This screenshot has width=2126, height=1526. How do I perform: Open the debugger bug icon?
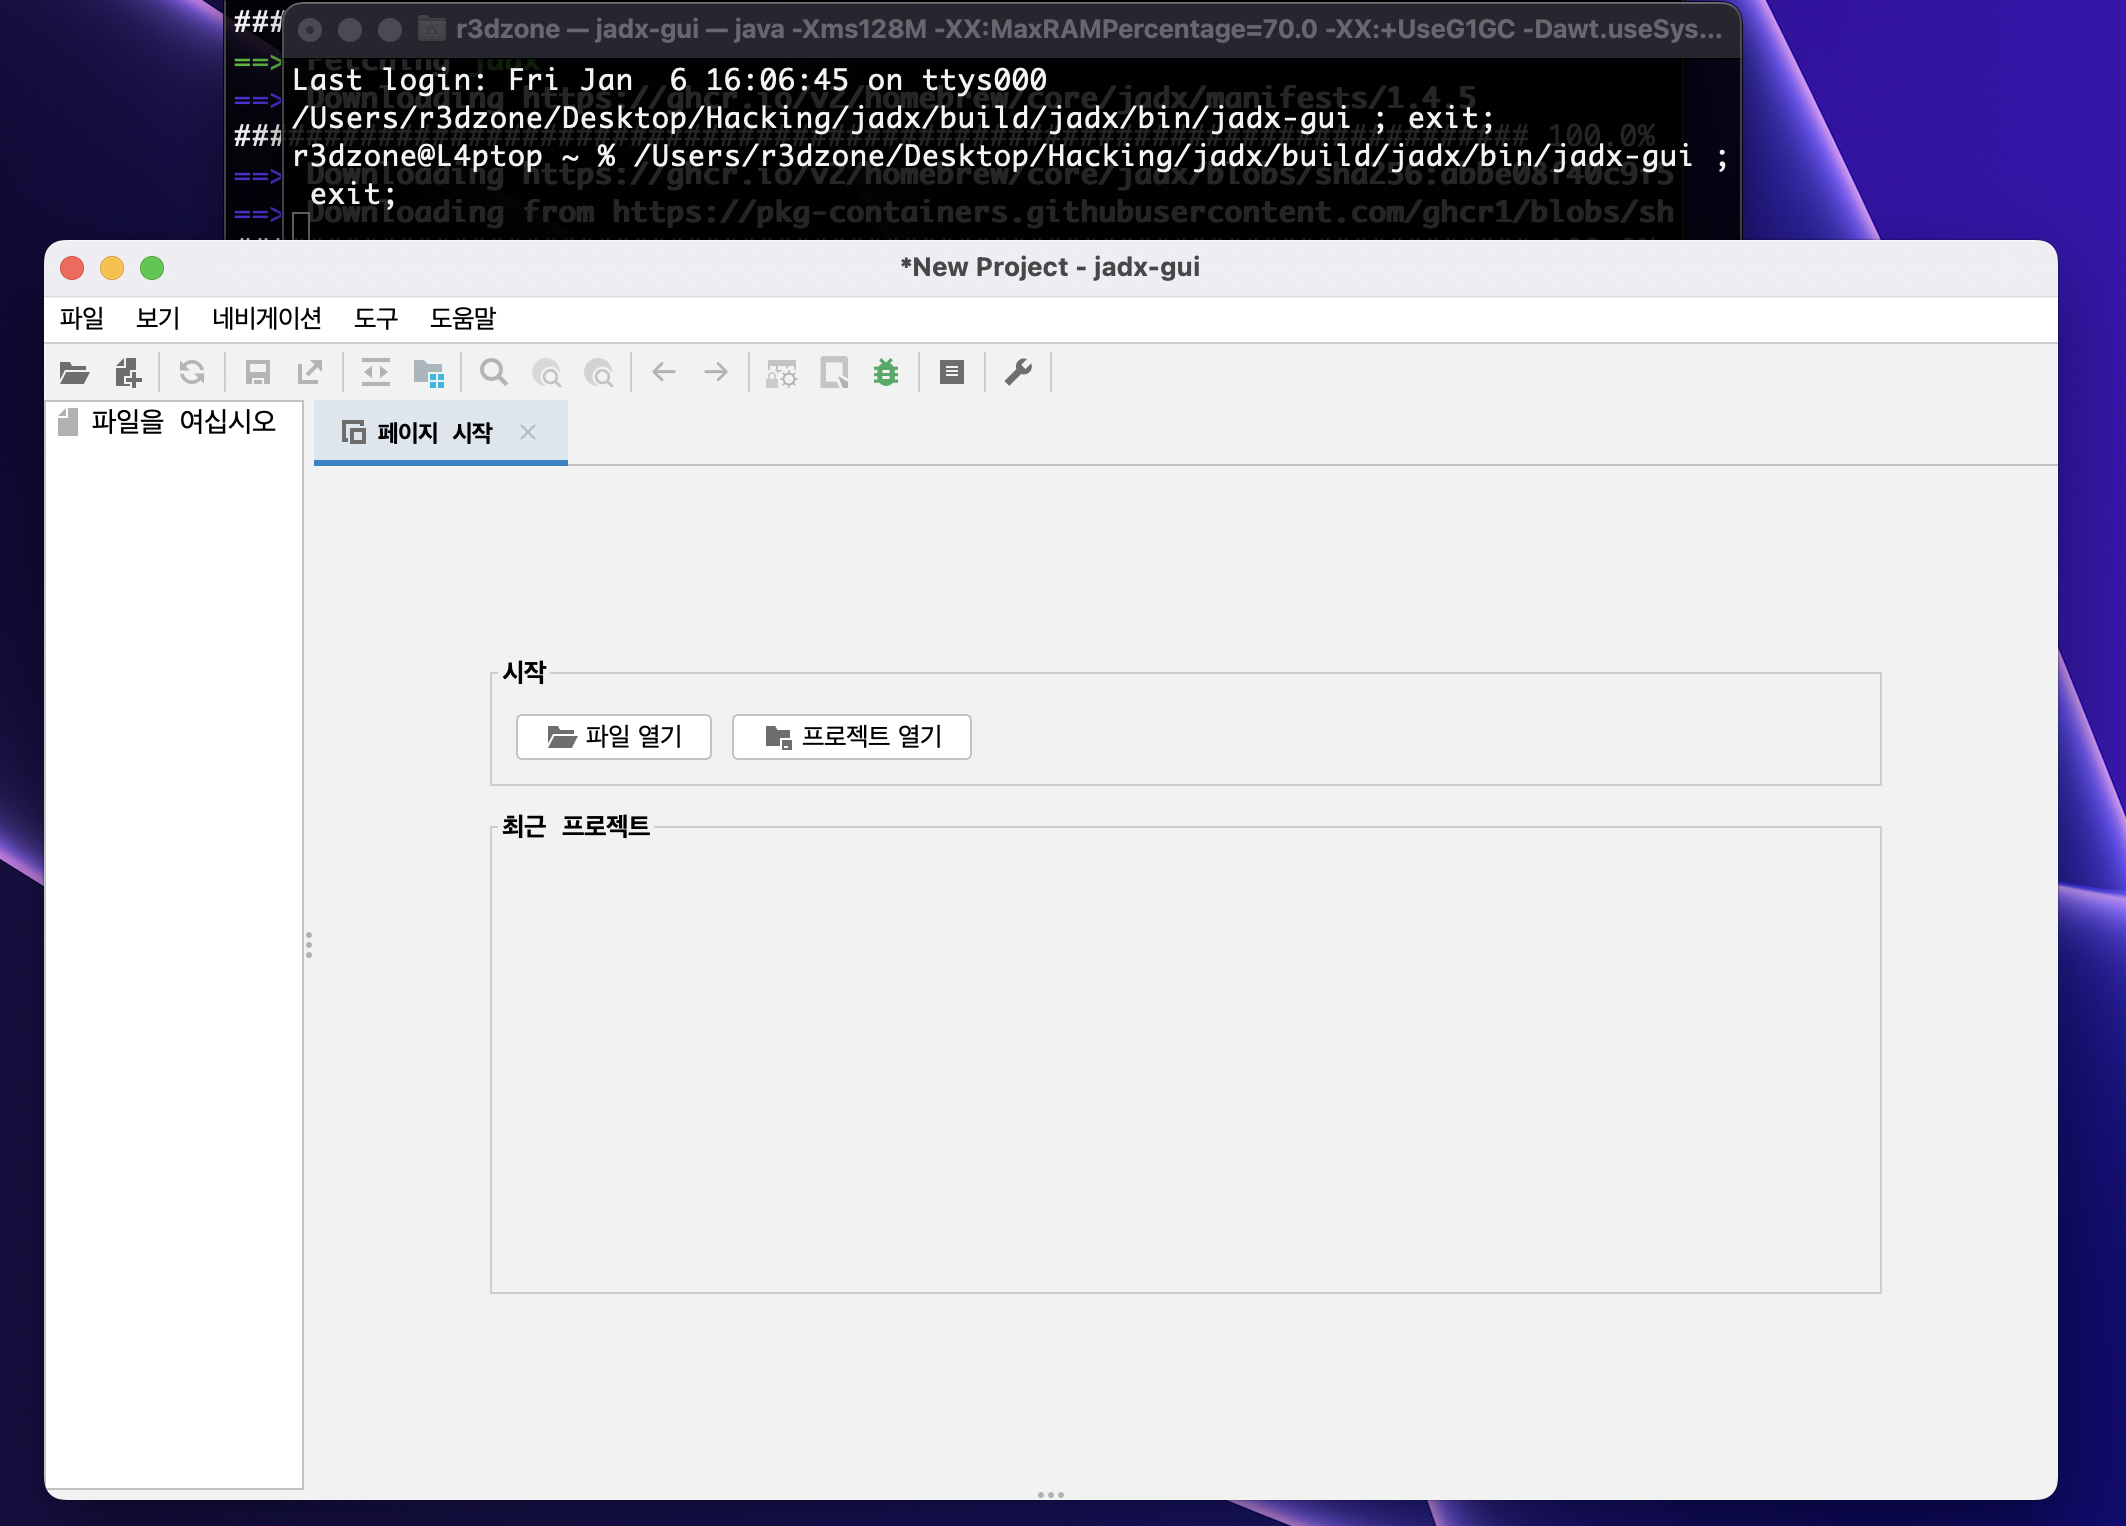click(886, 373)
